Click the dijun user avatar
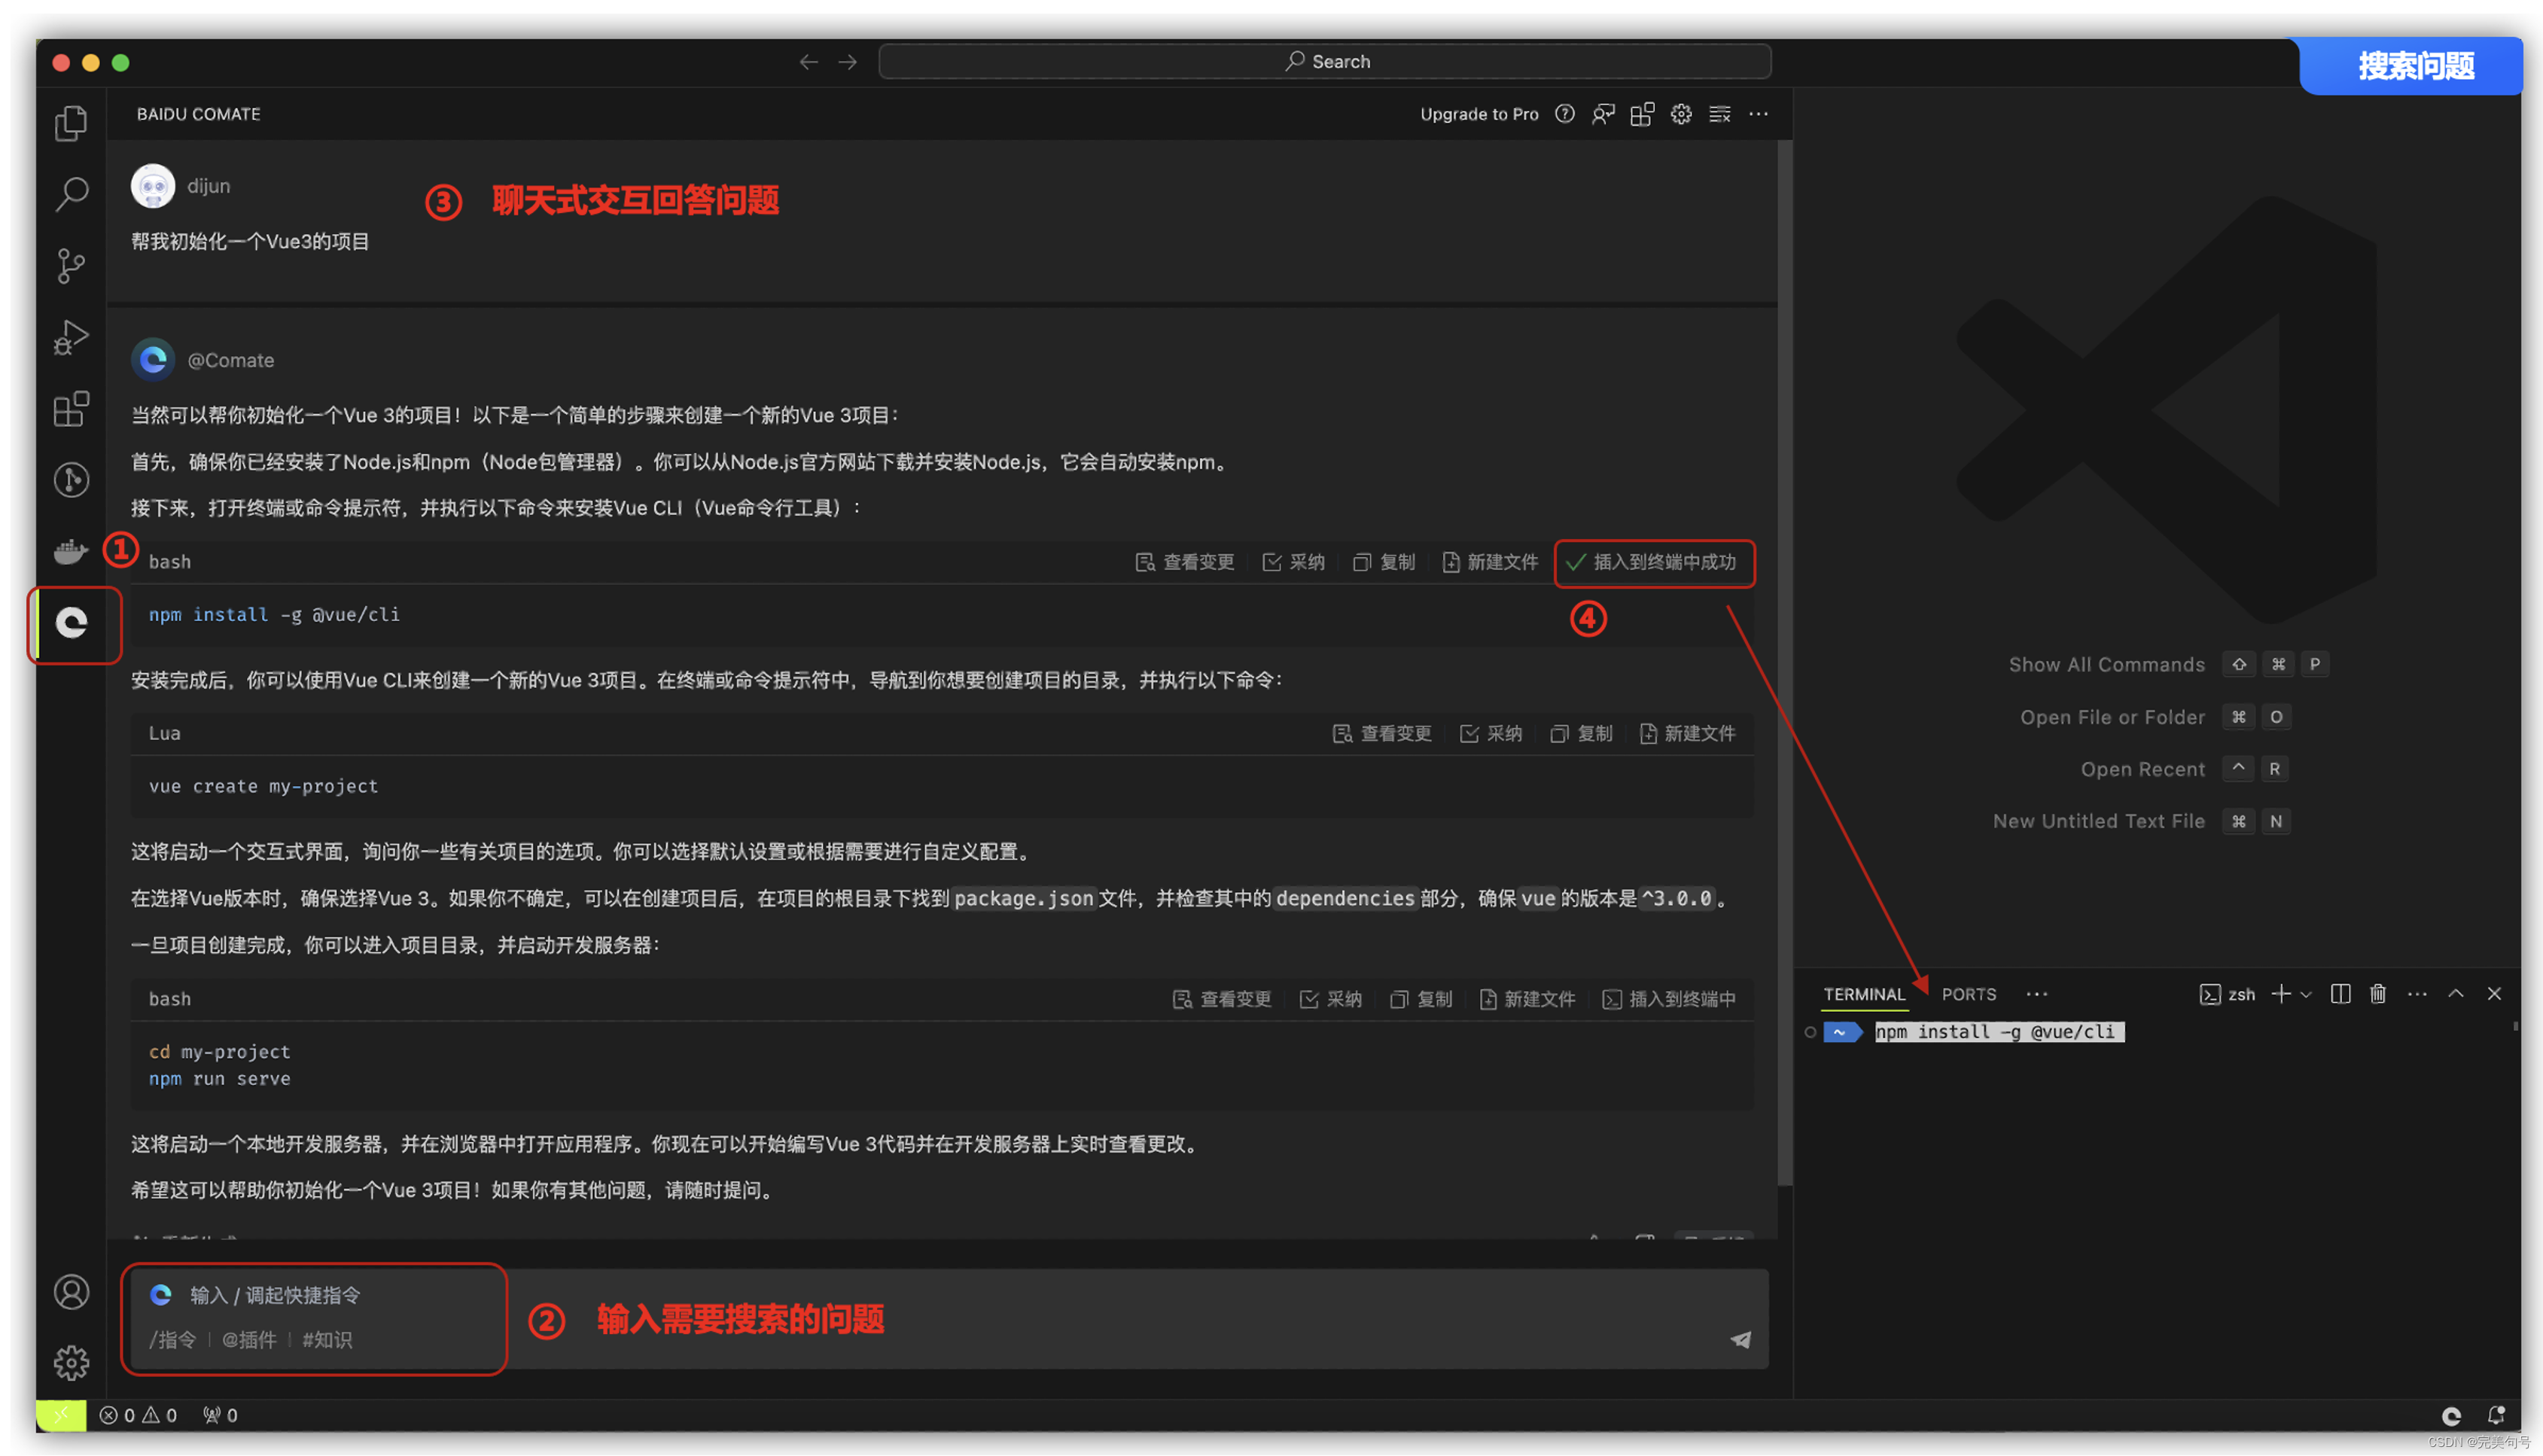Screen dimensions: 2543x1456 (153, 186)
